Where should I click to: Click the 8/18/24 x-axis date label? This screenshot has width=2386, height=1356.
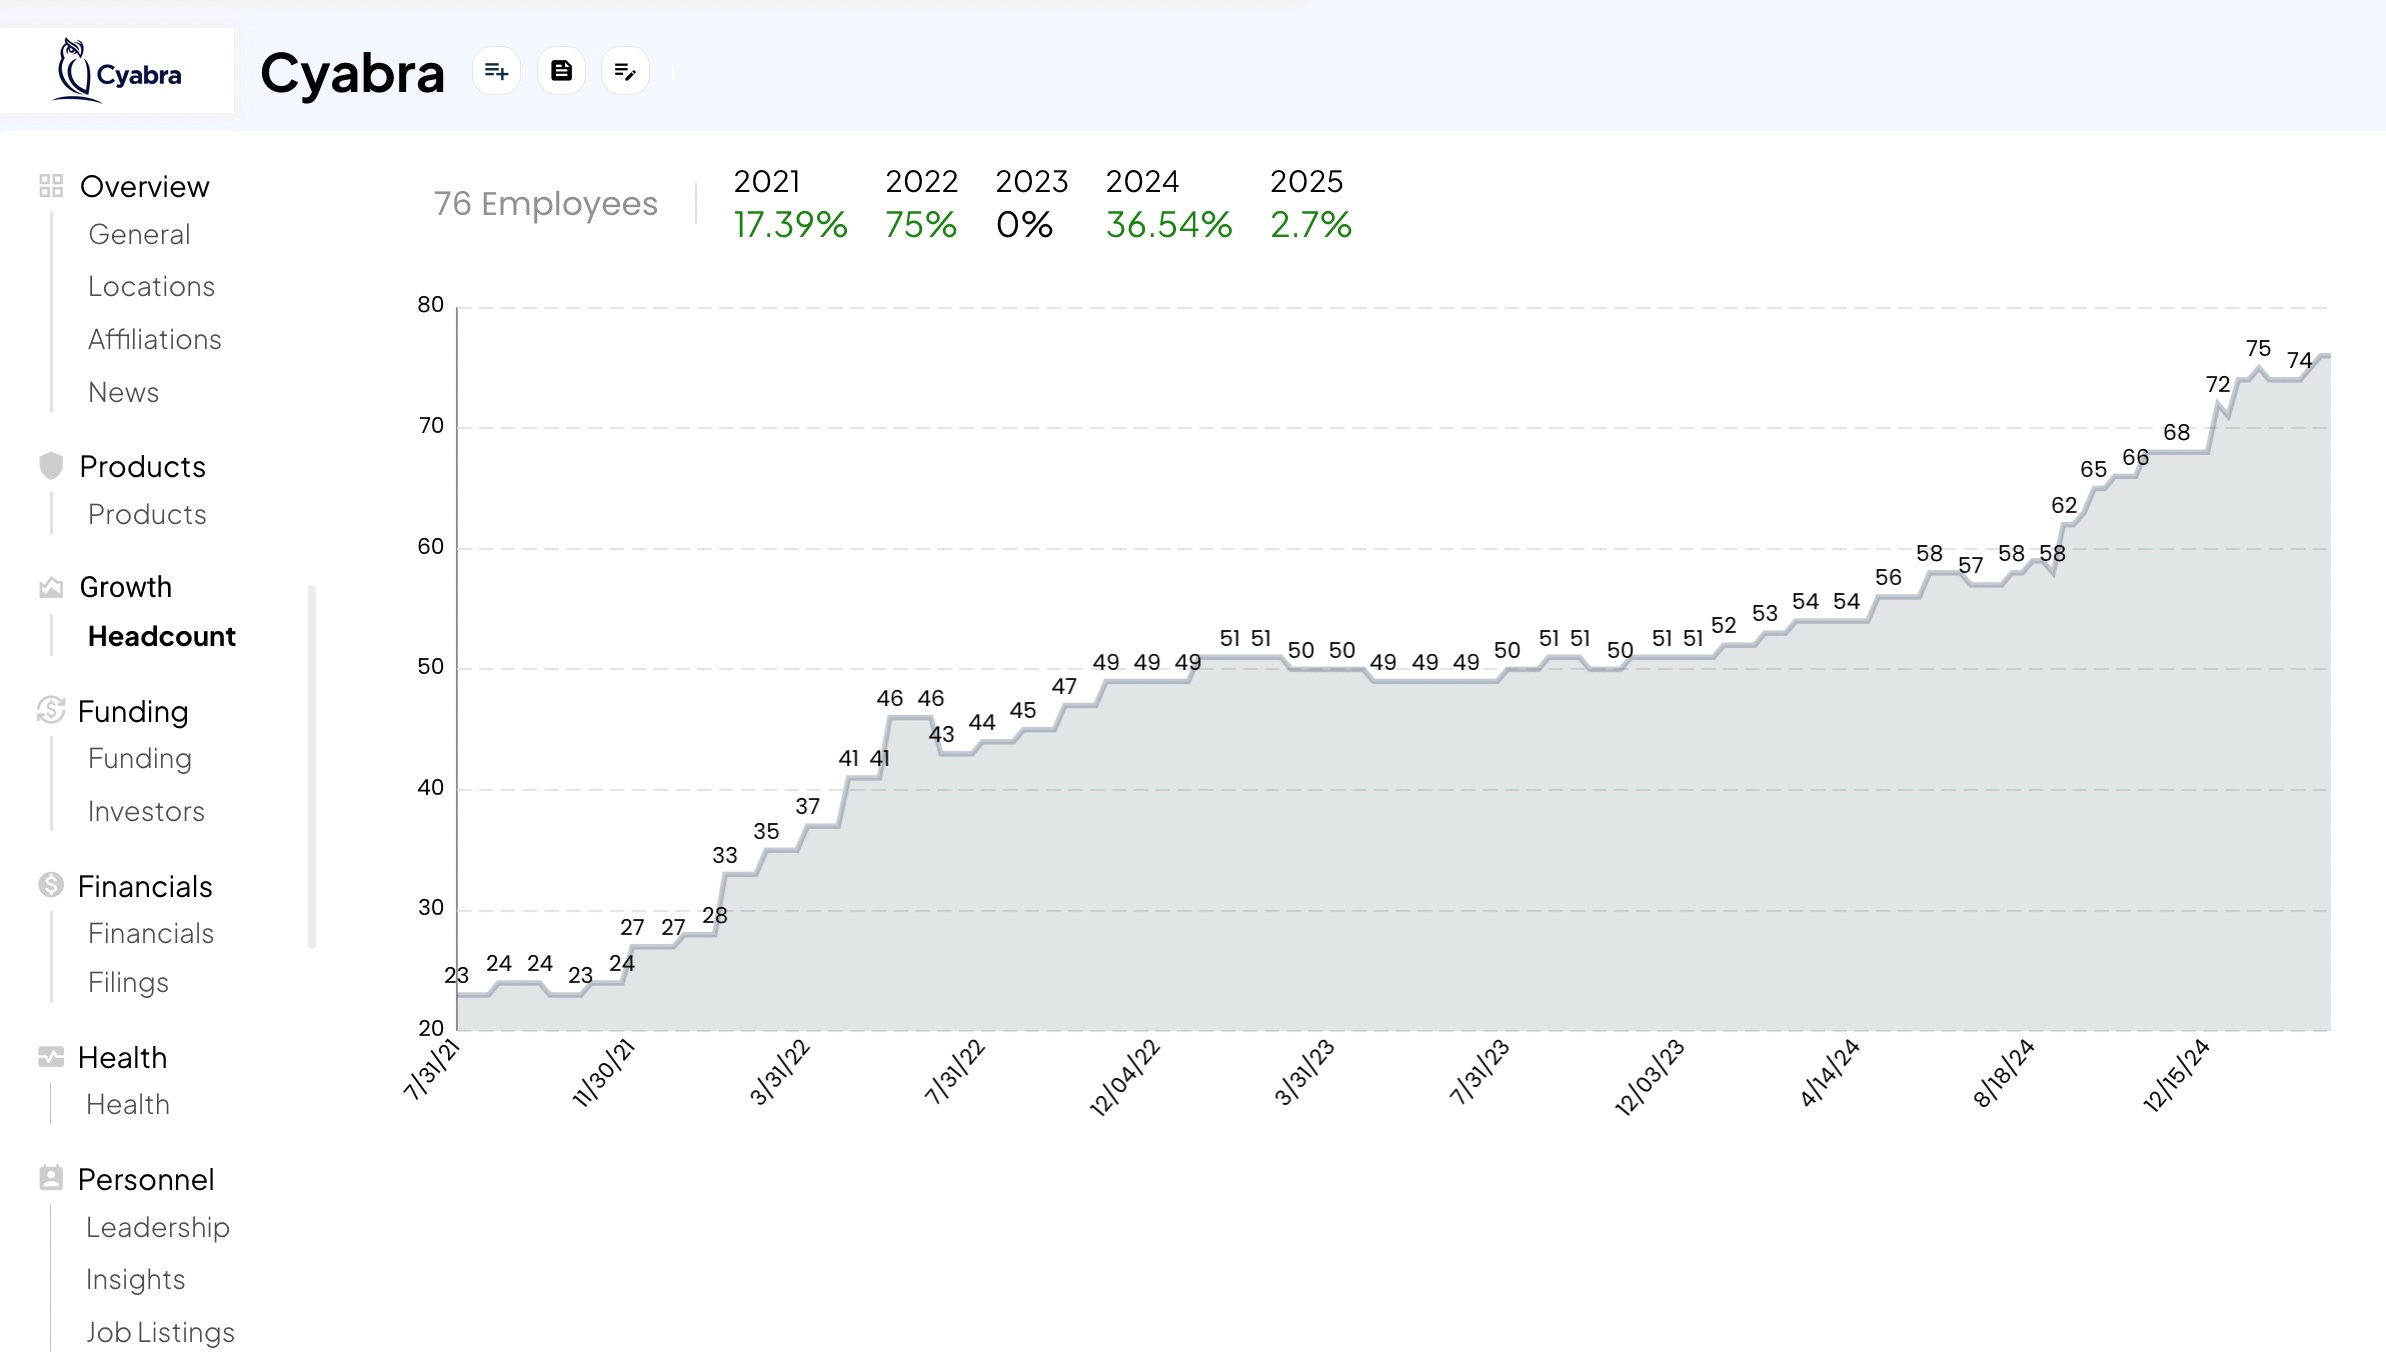coord(2004,1073)
